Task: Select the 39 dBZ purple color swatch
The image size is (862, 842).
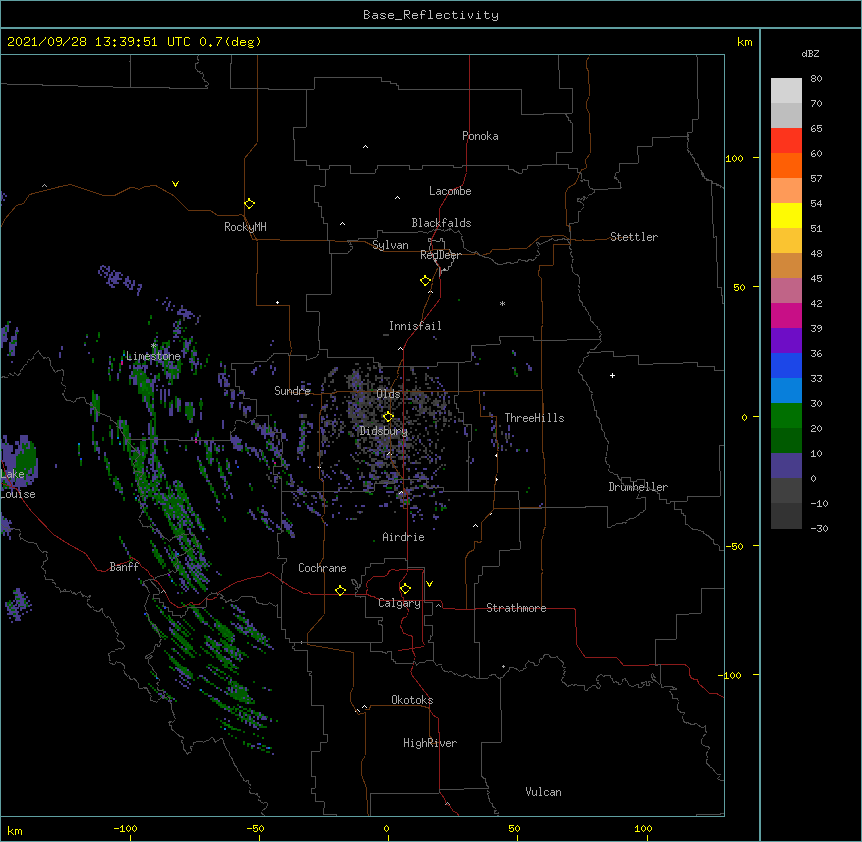Action: [786, 340]
